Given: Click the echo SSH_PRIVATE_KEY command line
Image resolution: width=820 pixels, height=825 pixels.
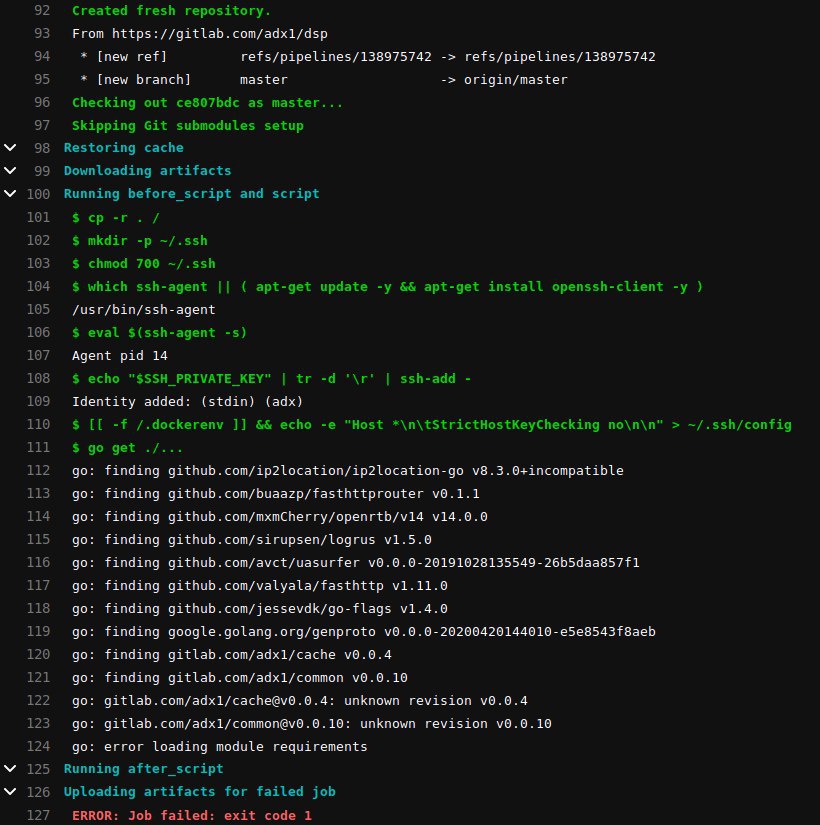Looking at the screenshot, I should 272,379.
